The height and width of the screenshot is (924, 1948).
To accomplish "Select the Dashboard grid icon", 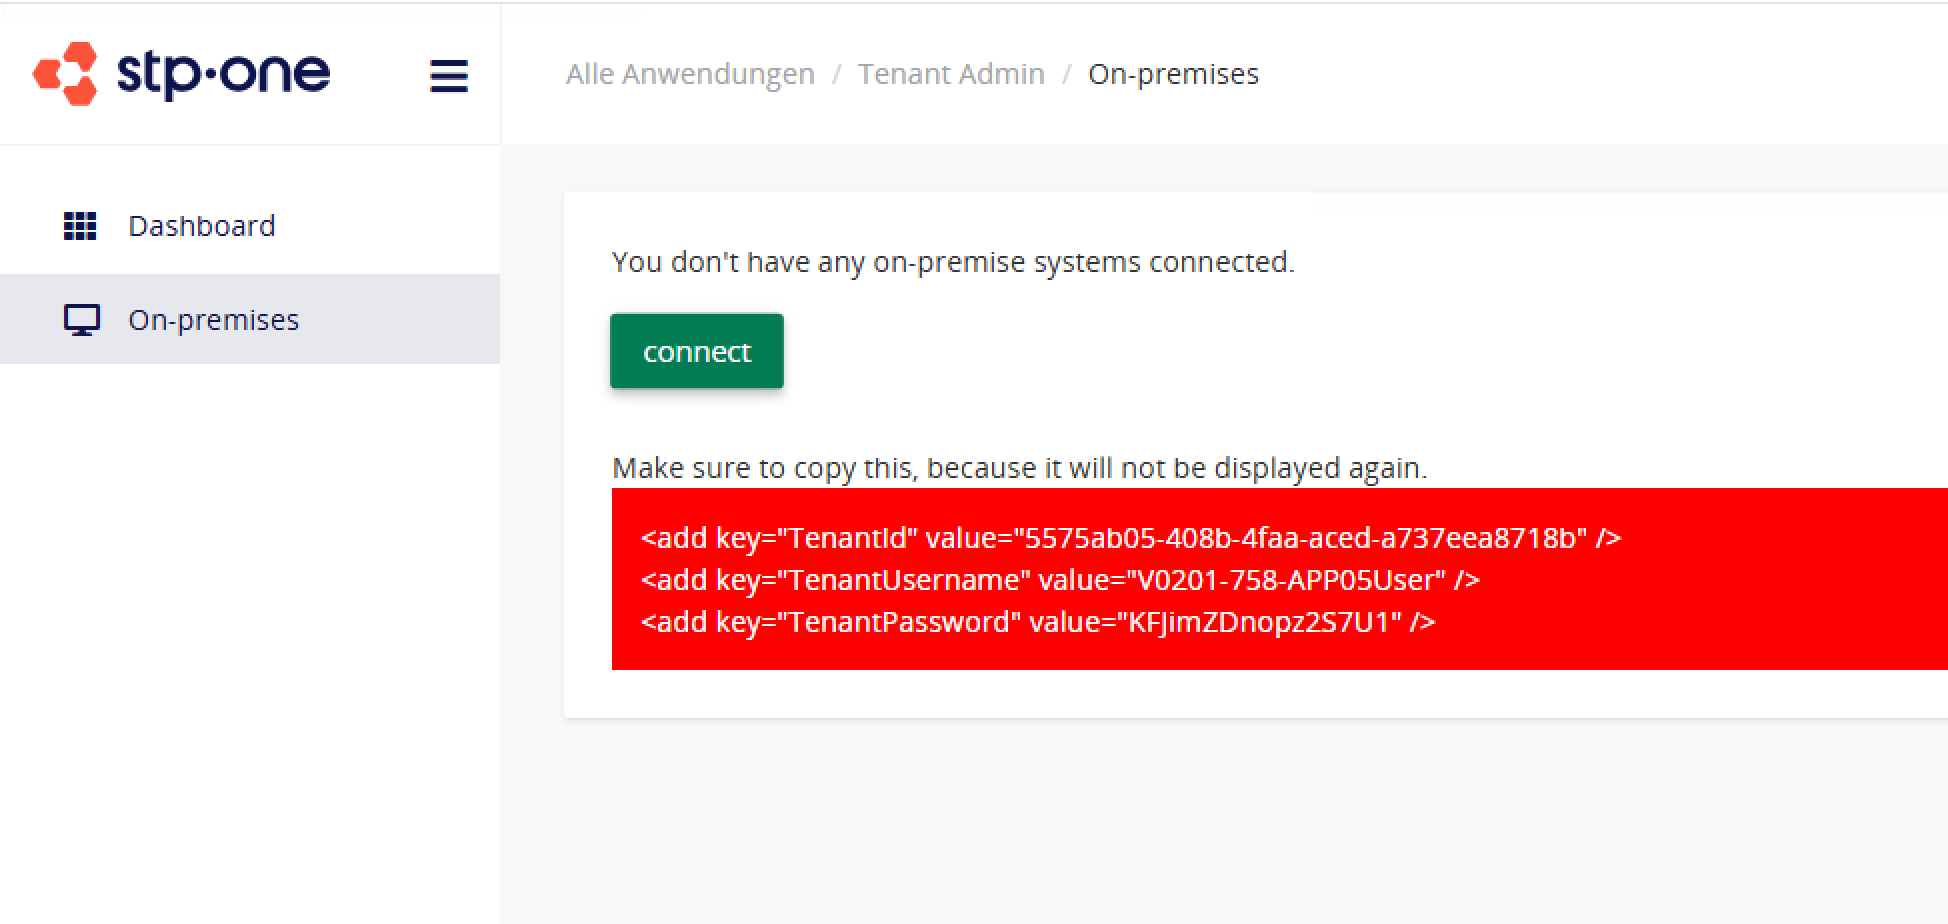I will [x=81, y=226].
